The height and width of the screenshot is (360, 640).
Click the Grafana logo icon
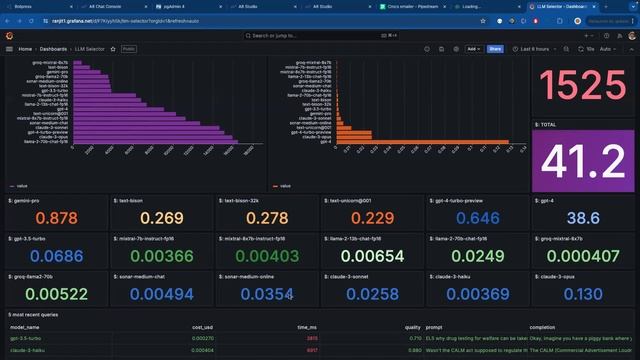[9, 36]
